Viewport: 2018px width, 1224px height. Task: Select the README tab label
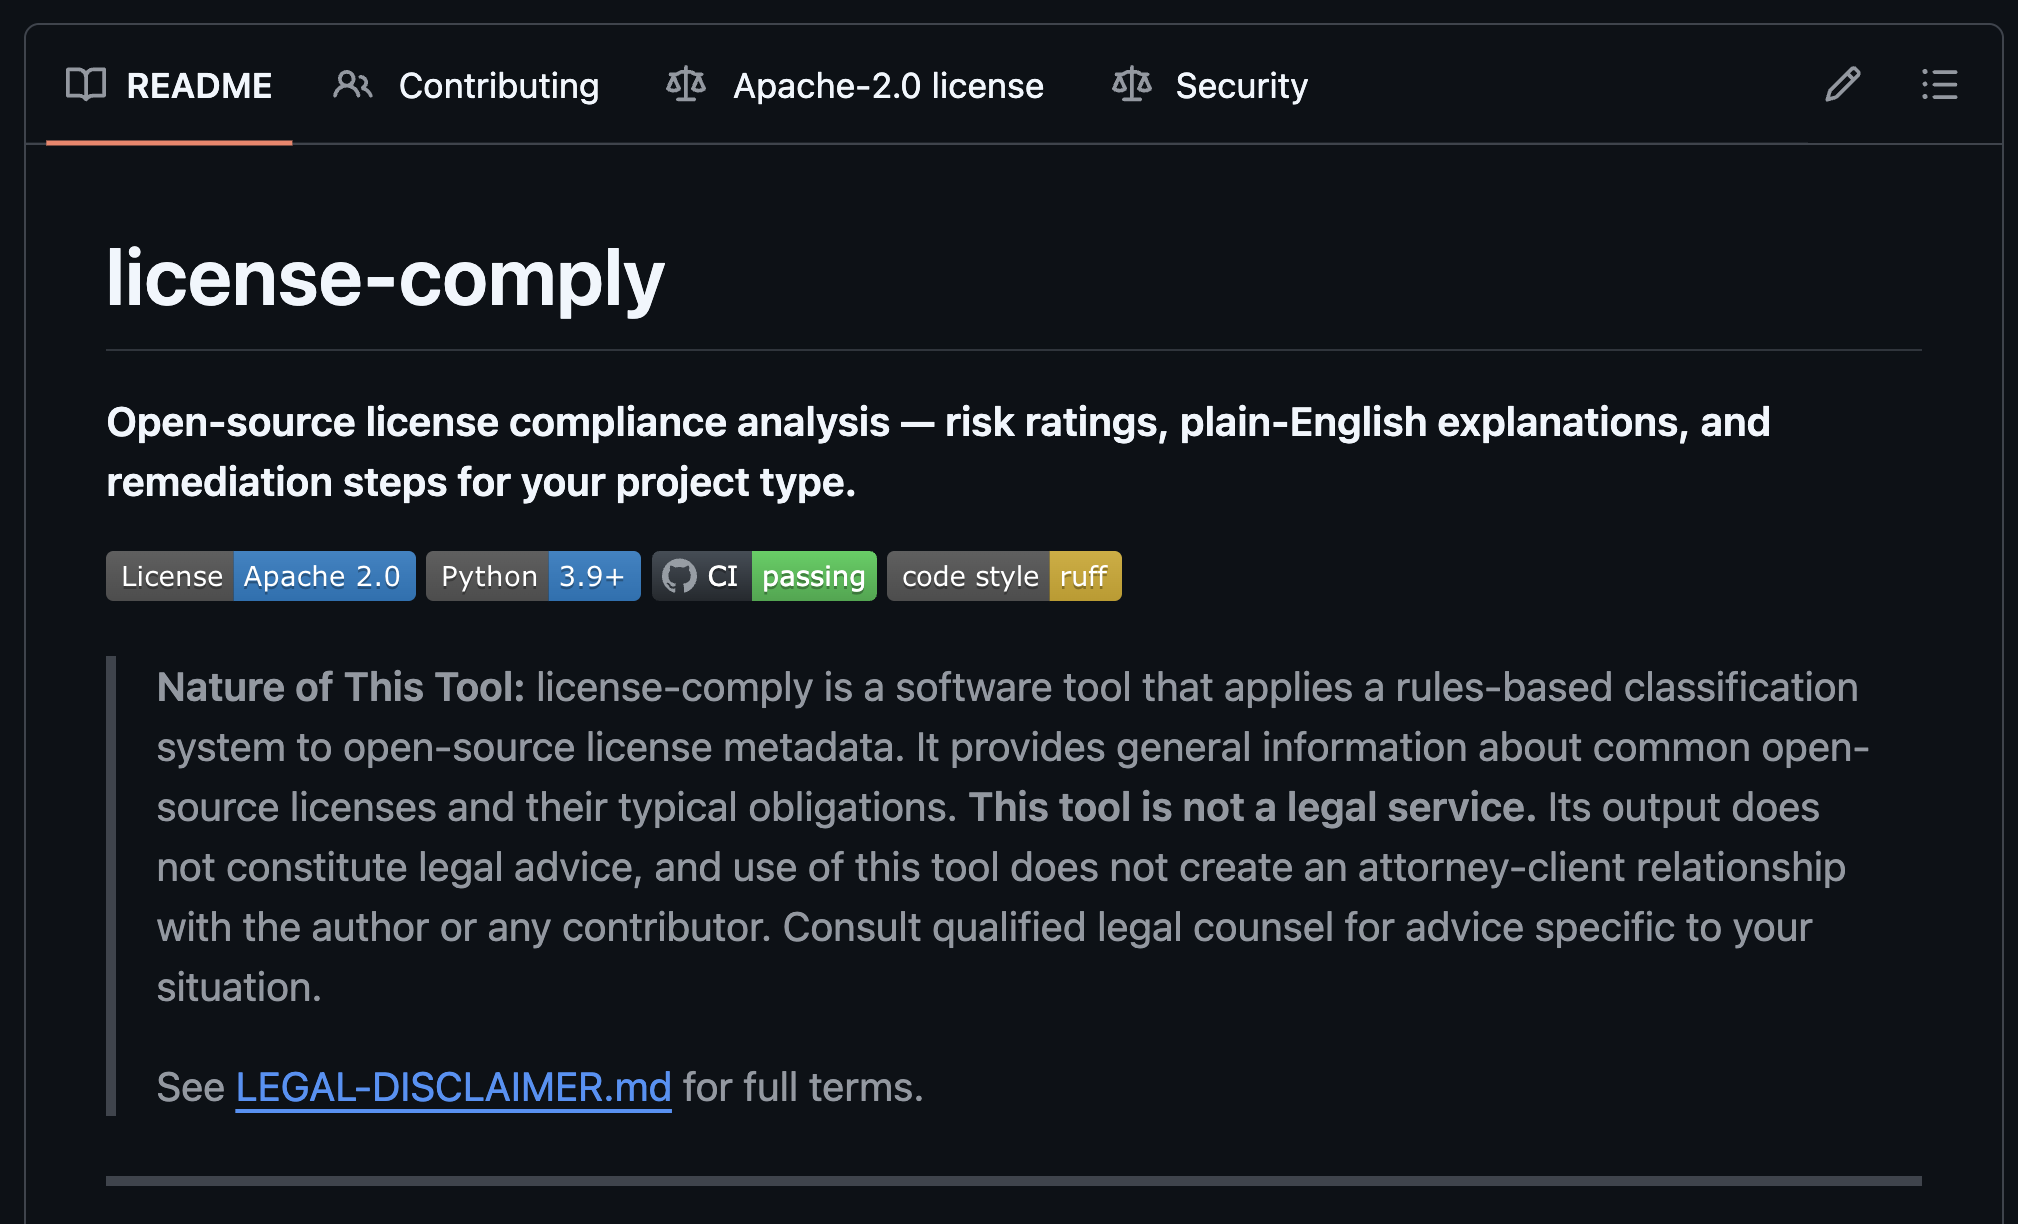199,86
